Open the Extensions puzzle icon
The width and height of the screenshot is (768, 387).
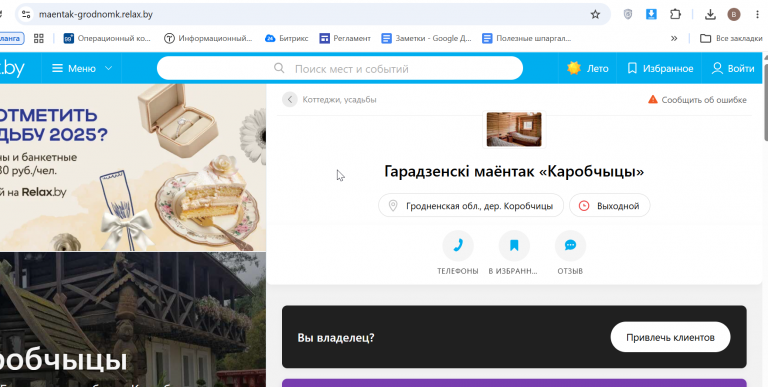pyautogui.click(x=675, y=14)
